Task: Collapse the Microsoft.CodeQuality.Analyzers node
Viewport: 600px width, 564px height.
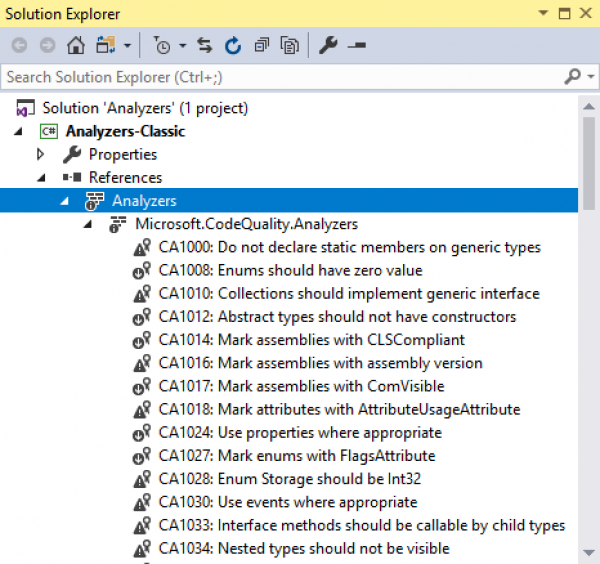Action: (88, 224)
